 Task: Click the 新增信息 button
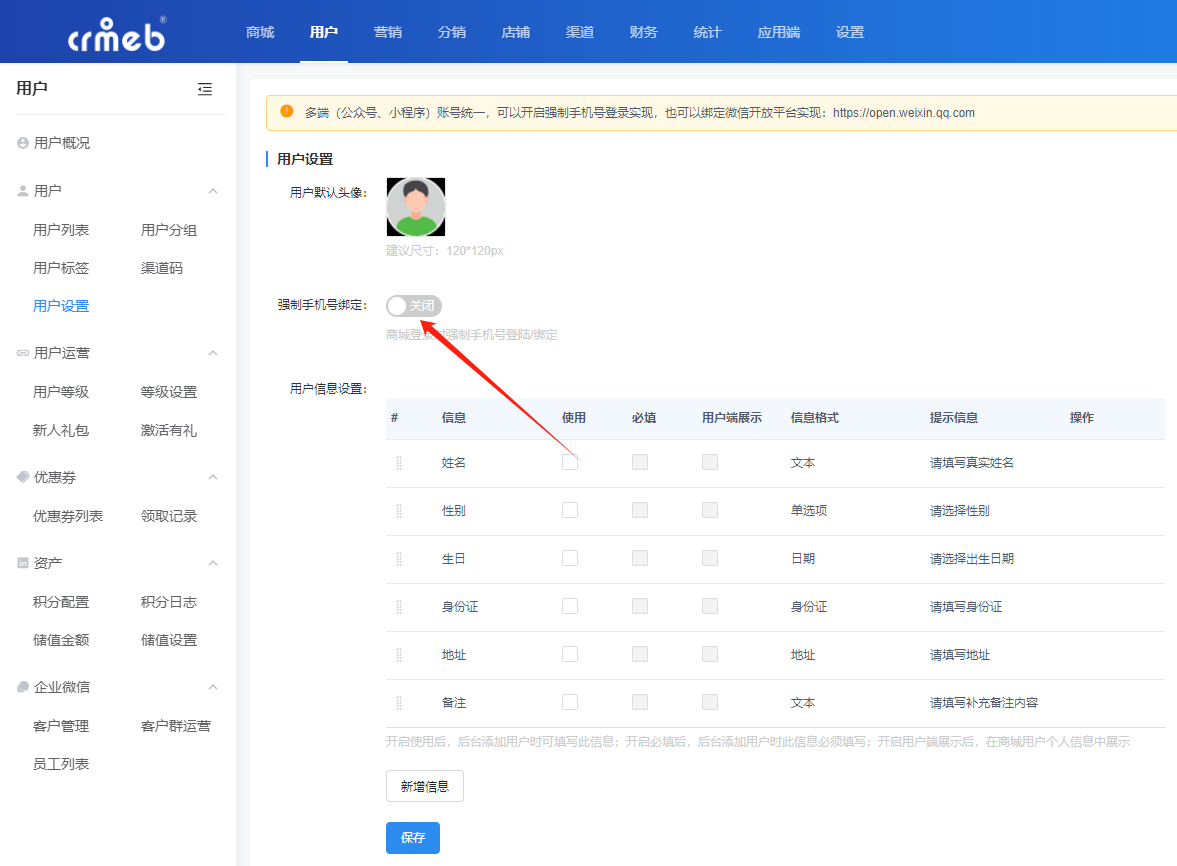click(425, 787)
